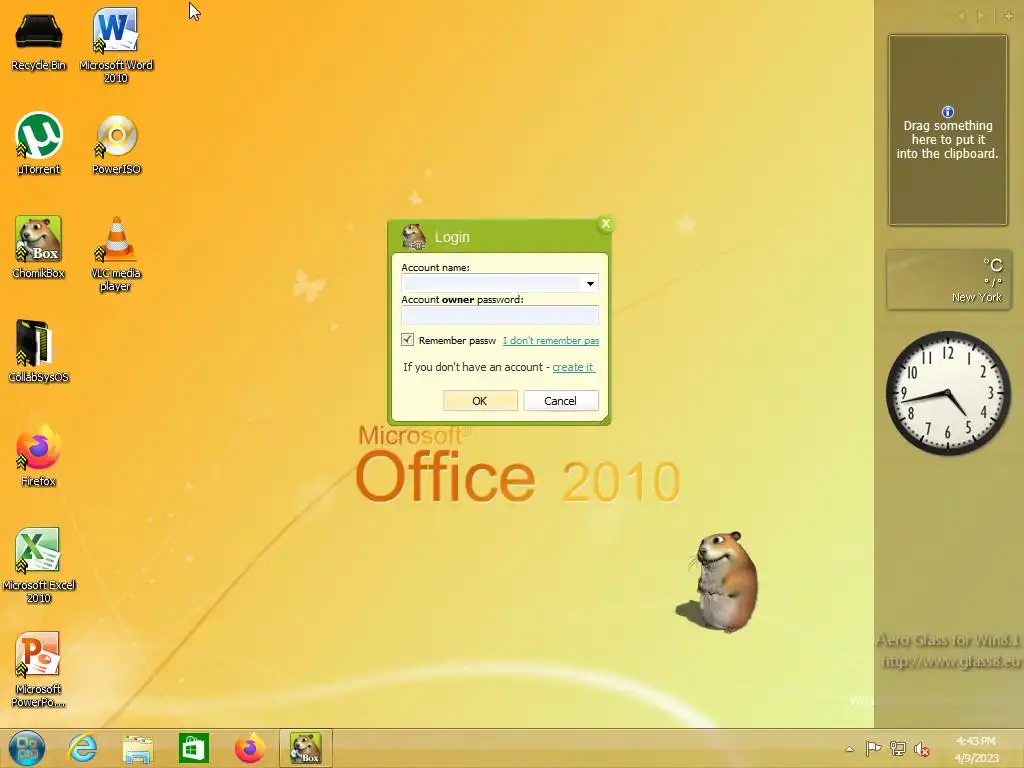Screen dimensions: 1024x768
Task: Expand the Account name dropdown arrow
Action: pyautogui.click(x=590, y=283)
